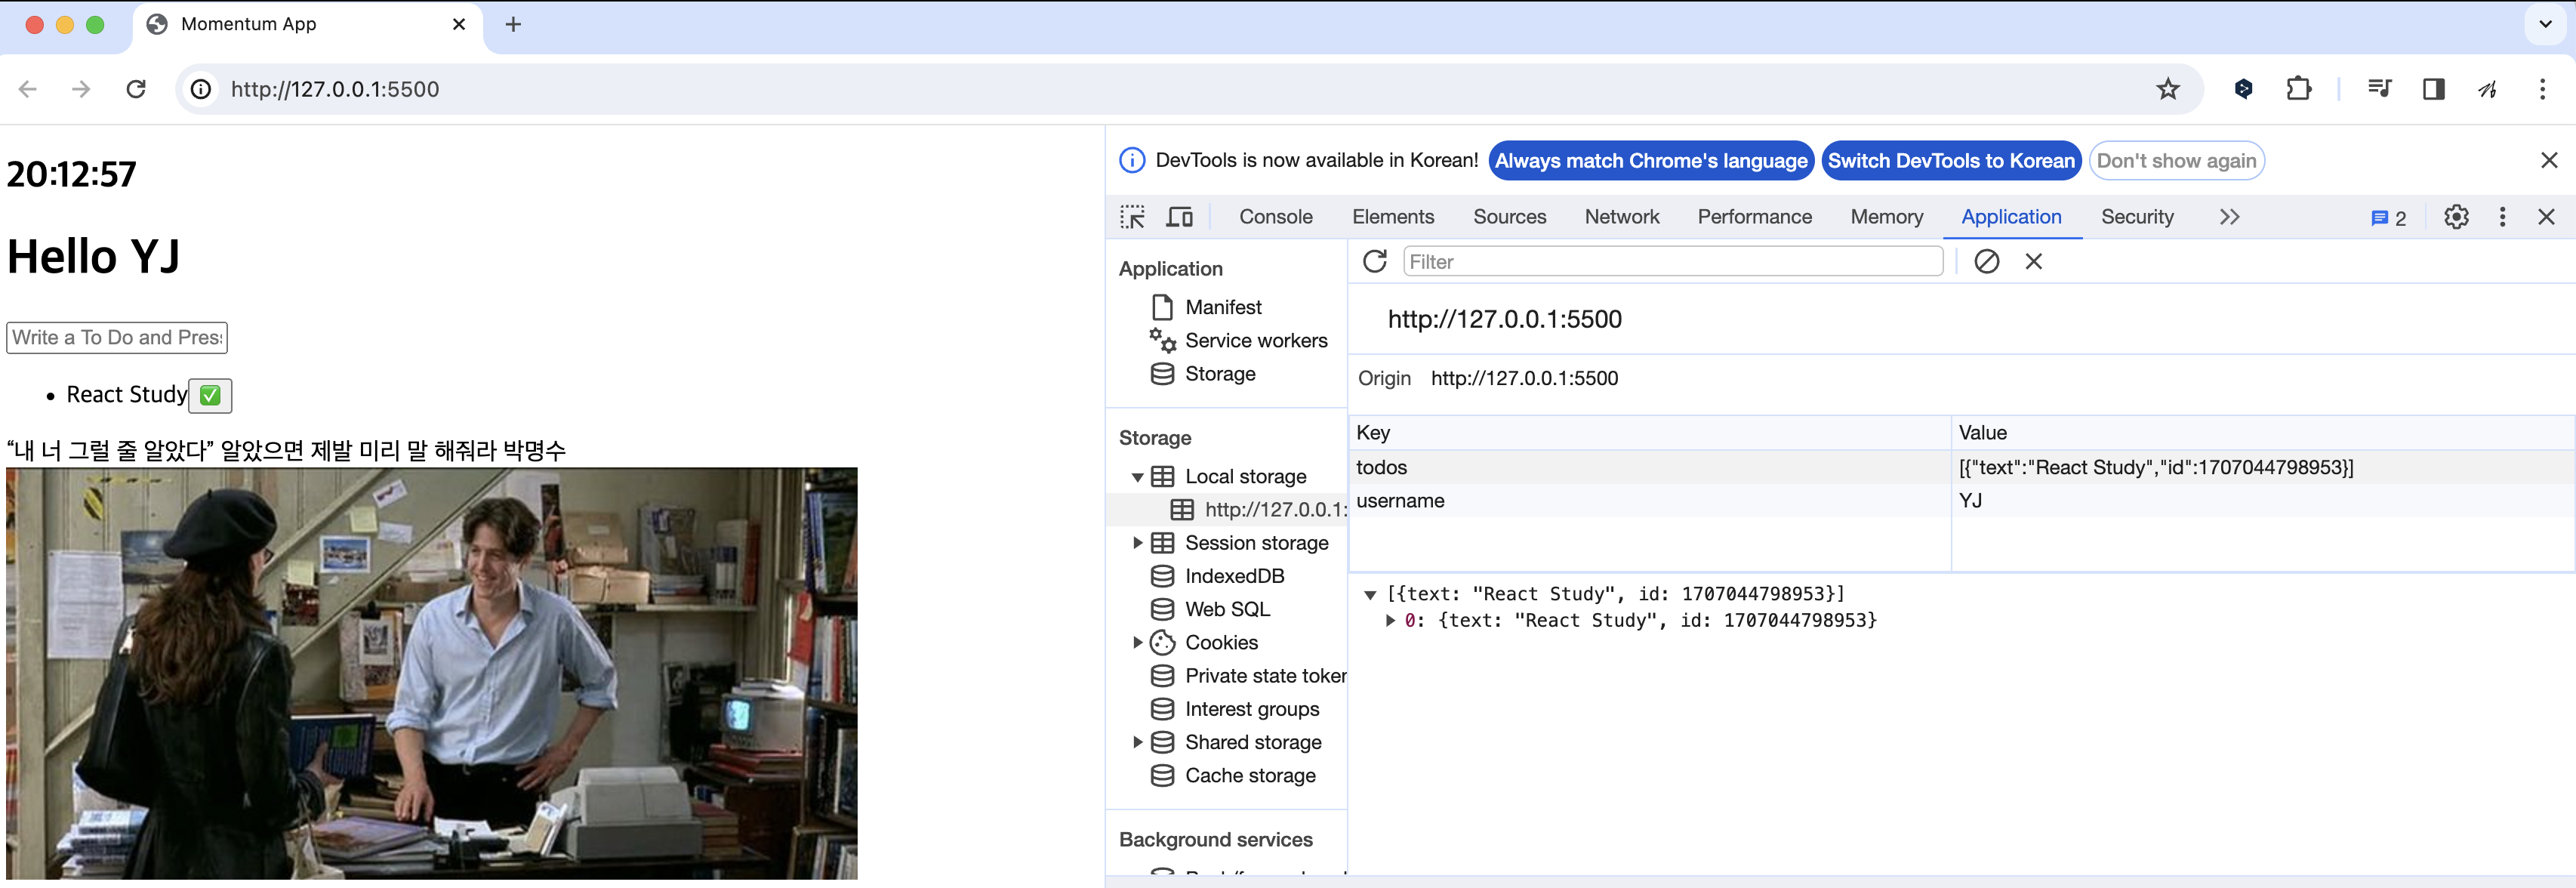Open the extensions puzzle icon
Image resolution: width=2576 pixels, height=888 pixels.
[x=2298, y=89]
